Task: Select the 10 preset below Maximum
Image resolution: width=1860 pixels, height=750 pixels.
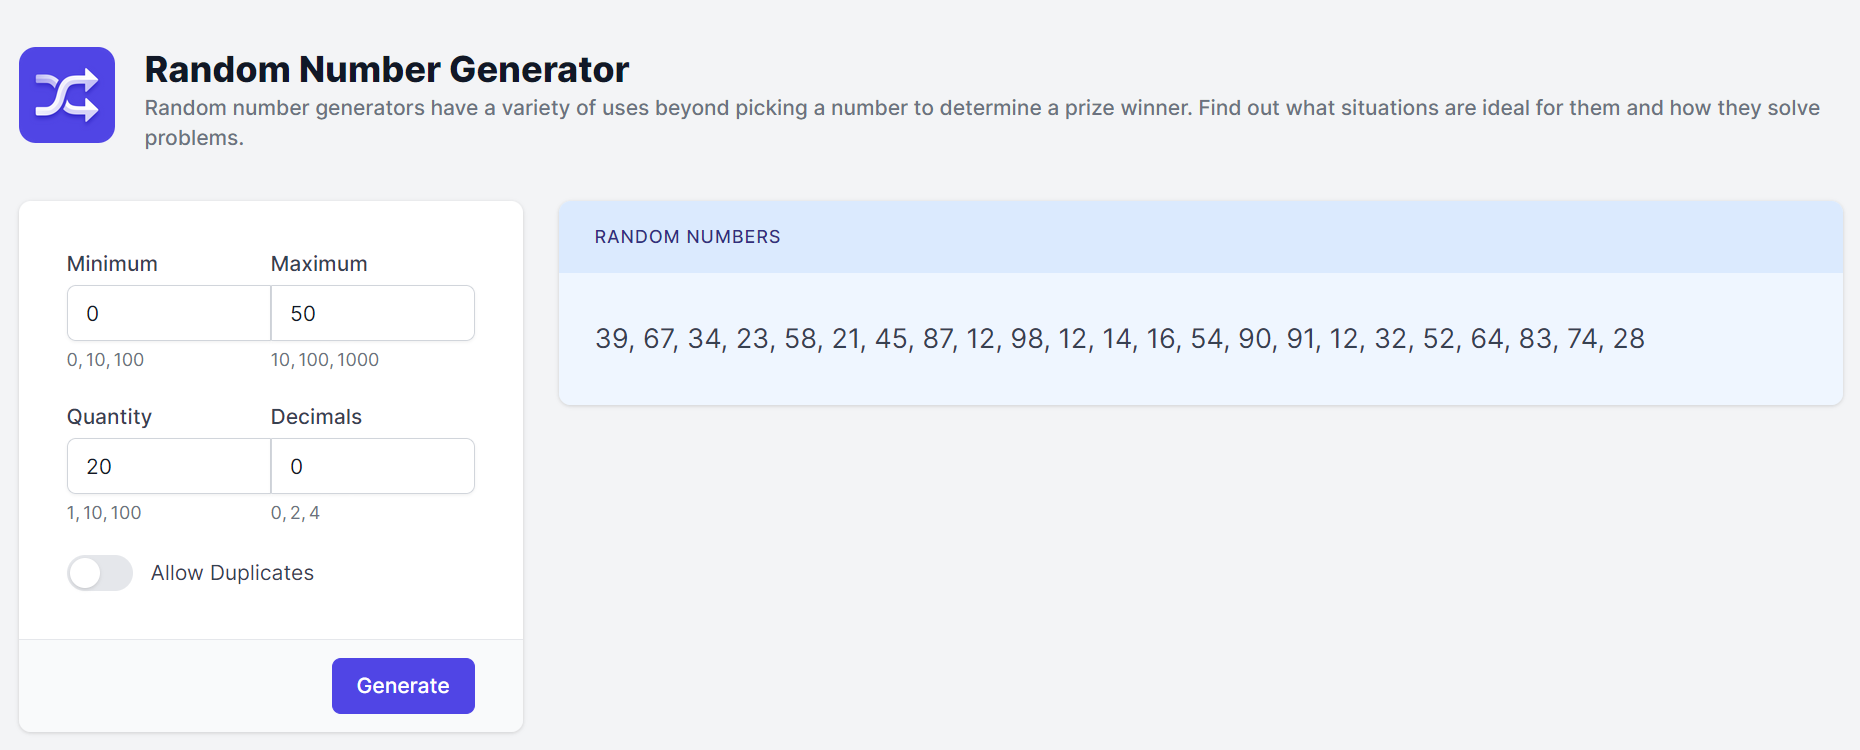Action: (280, 360)
